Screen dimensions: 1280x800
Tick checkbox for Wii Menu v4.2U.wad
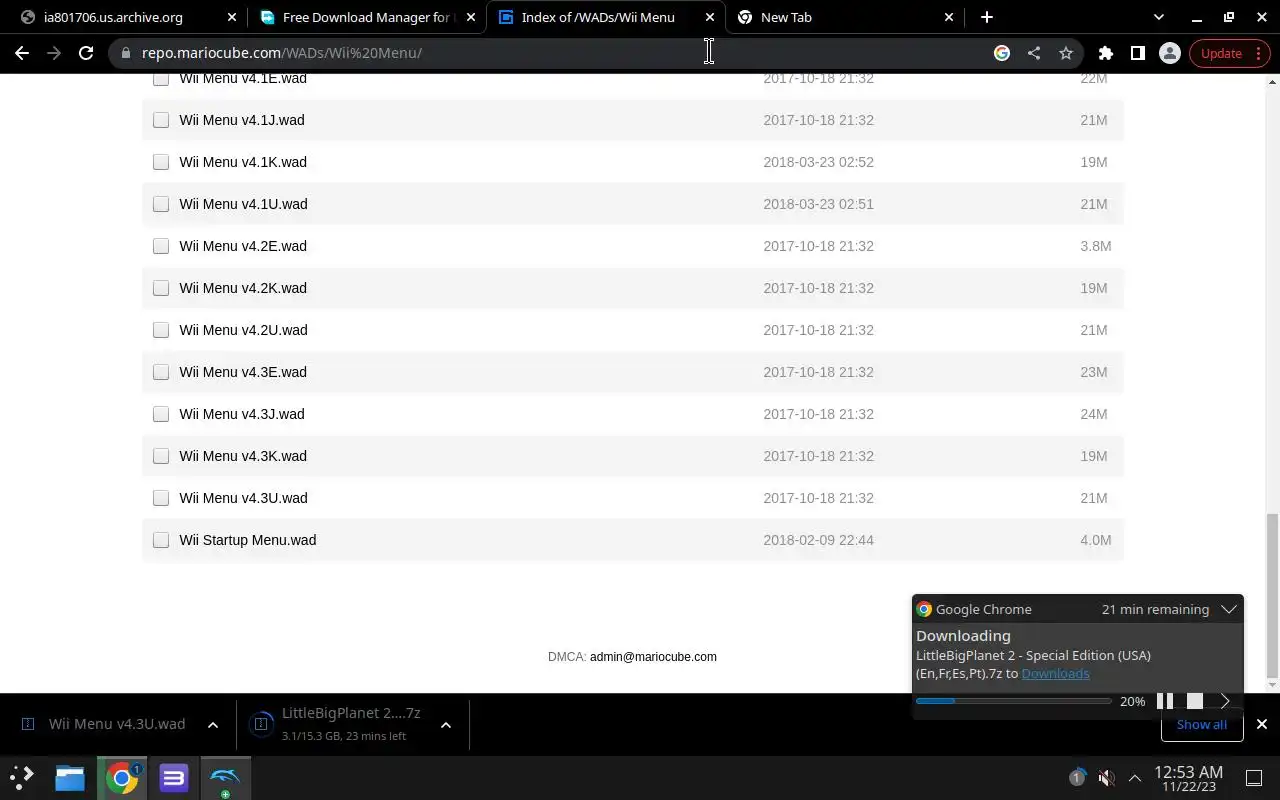click(161, 330)
